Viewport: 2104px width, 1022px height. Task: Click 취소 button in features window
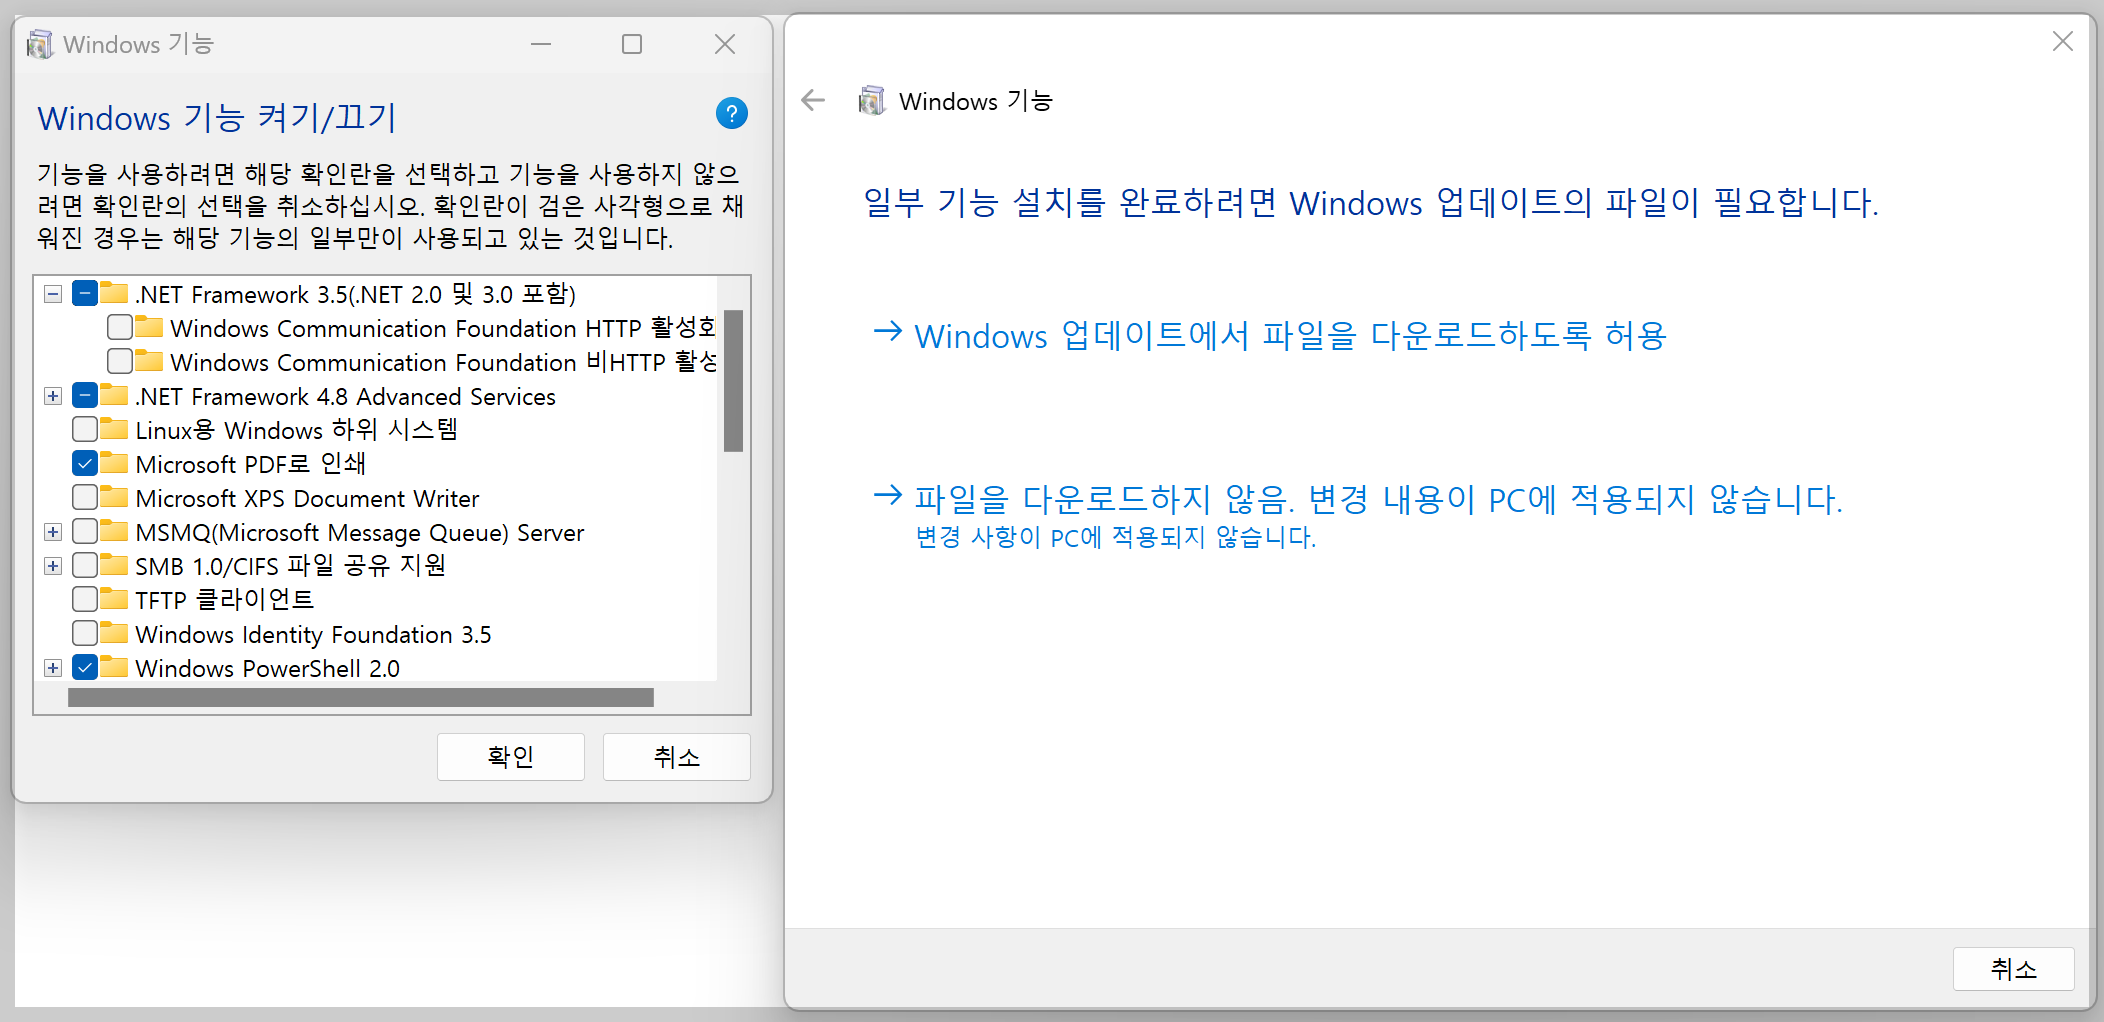click(677, 757)
